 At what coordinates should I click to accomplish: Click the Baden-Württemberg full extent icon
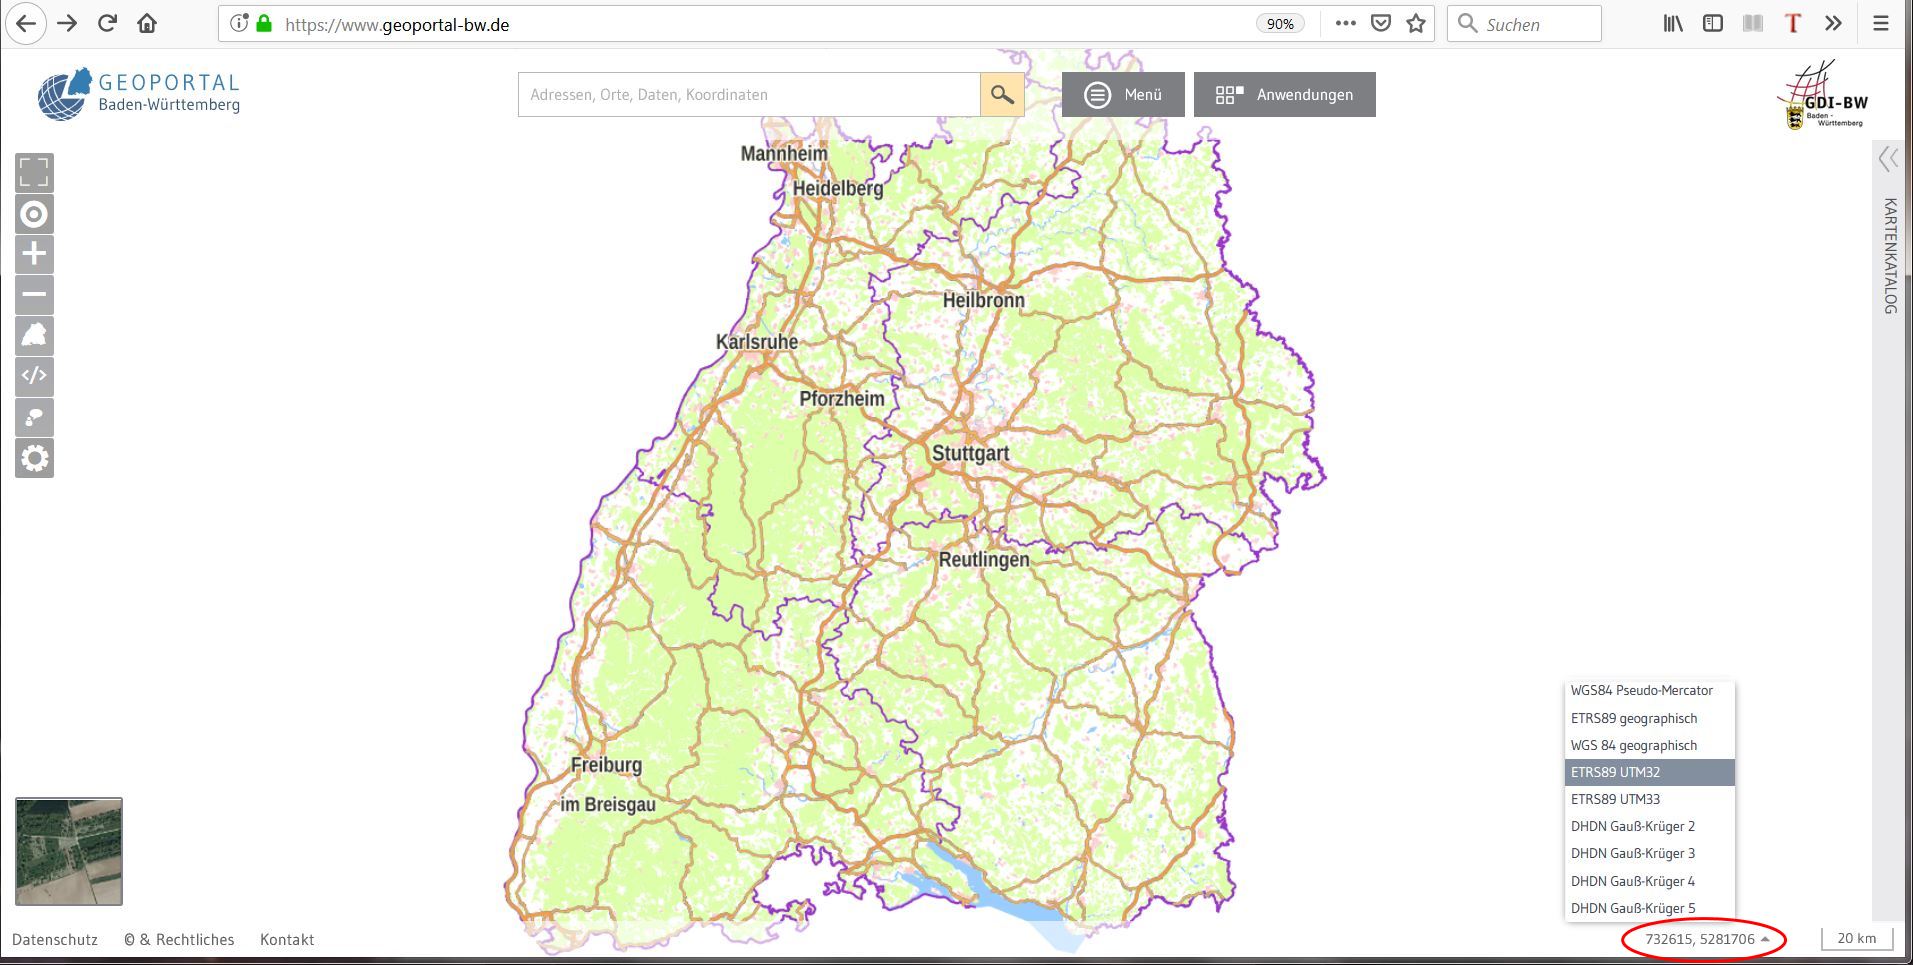point(34,336)
